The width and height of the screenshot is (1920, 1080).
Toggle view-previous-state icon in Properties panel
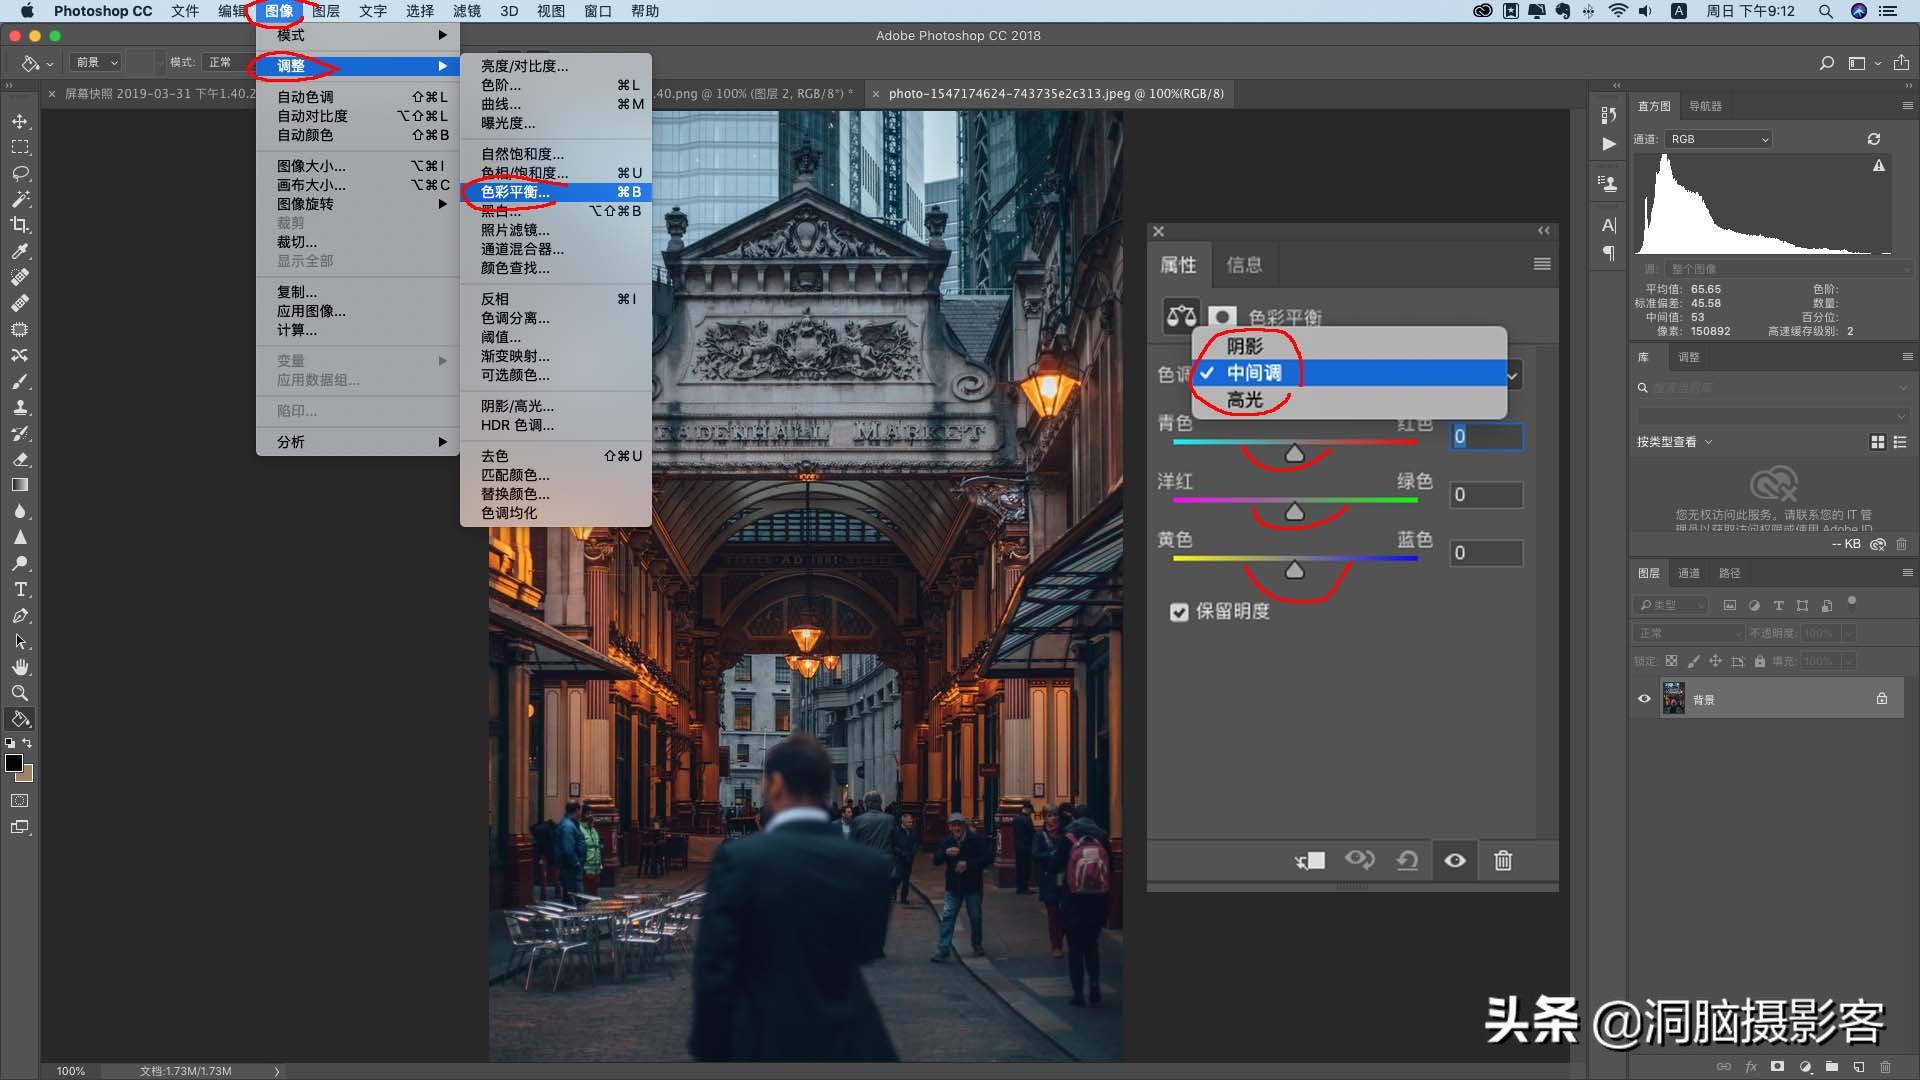click(1359, 861)
